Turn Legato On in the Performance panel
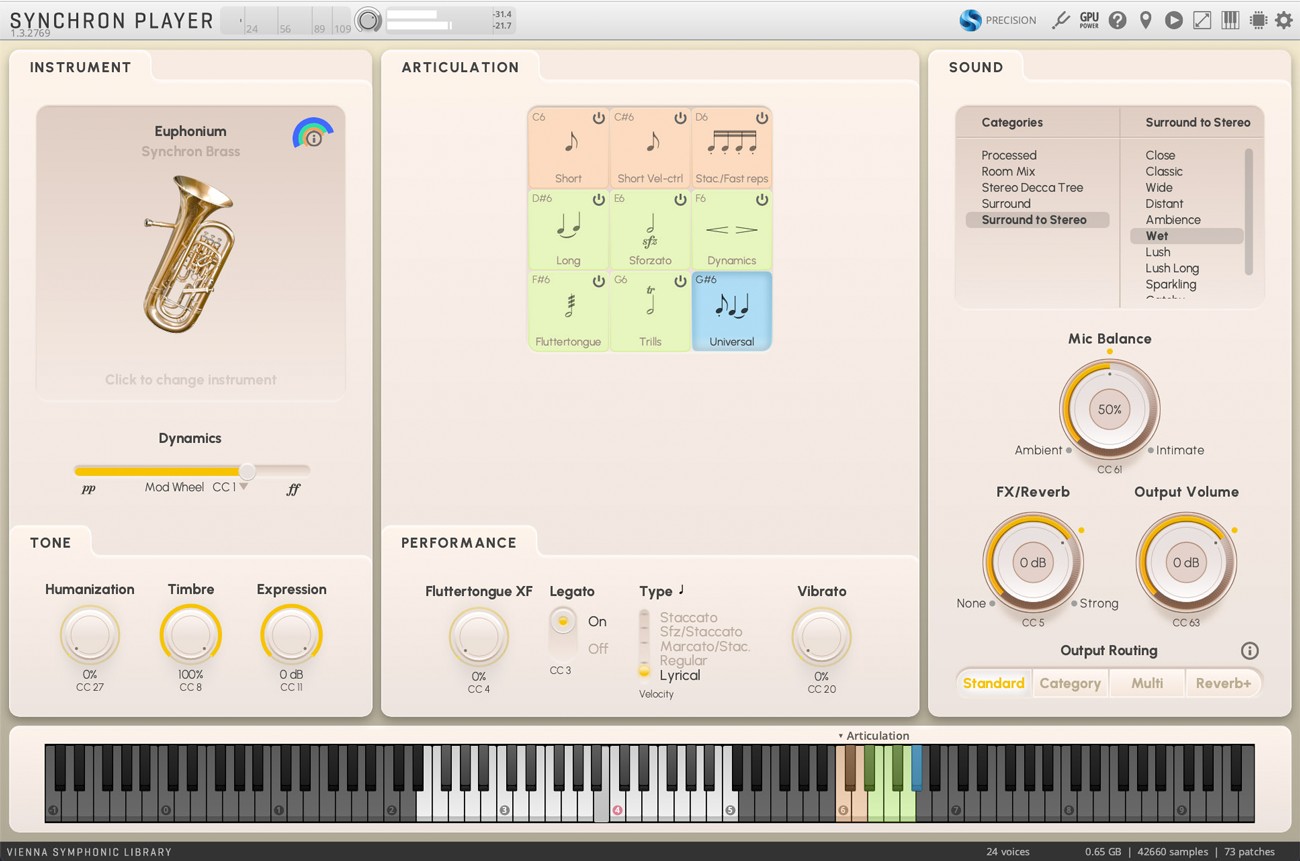1300x861 pixels. point(597,621)
